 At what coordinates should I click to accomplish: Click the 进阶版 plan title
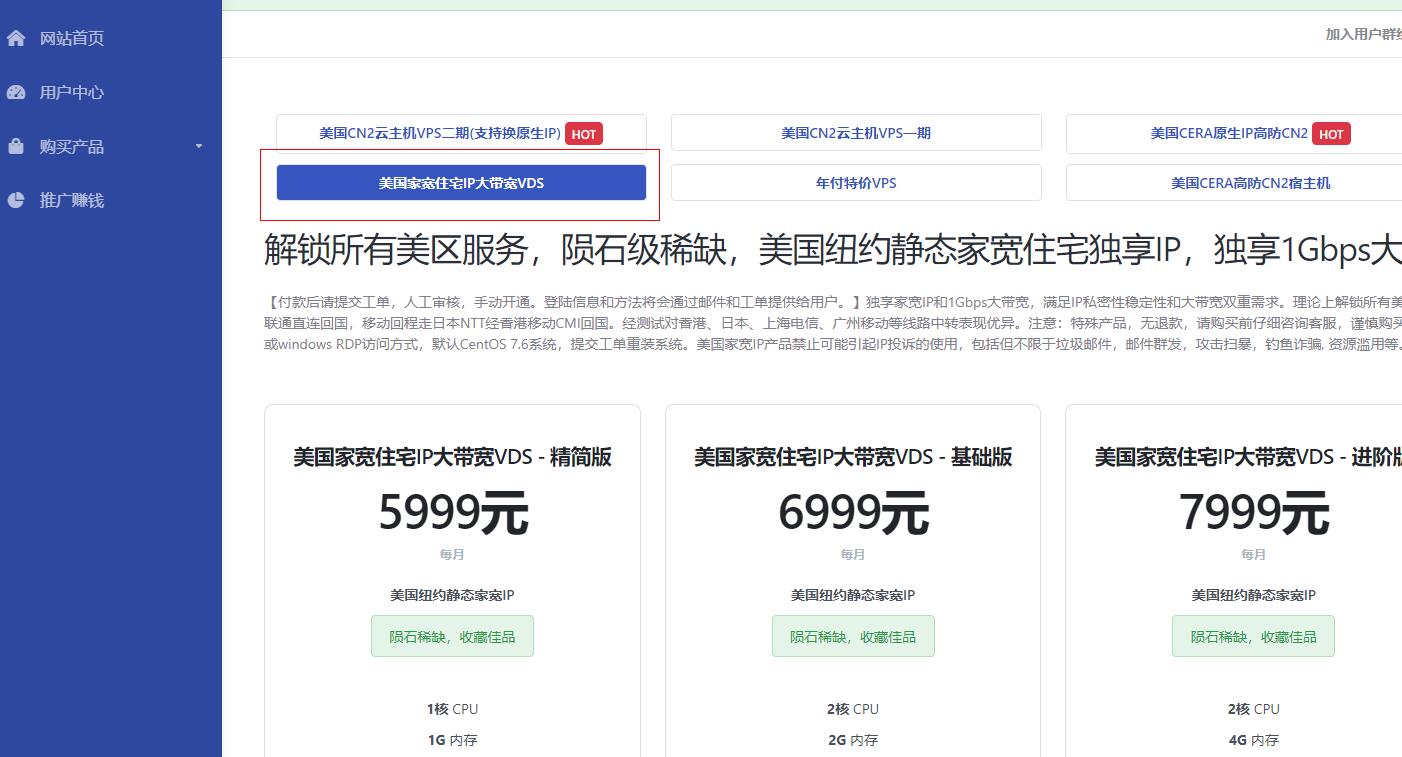pyautogui.click(x=1248, y=457)
